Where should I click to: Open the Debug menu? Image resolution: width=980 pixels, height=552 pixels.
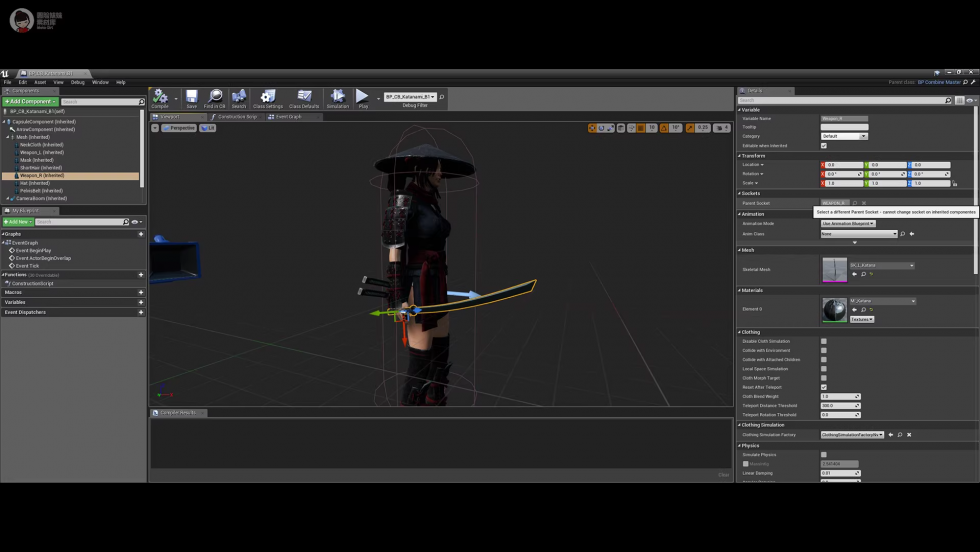pyautogui.click(x=78, y=82)
